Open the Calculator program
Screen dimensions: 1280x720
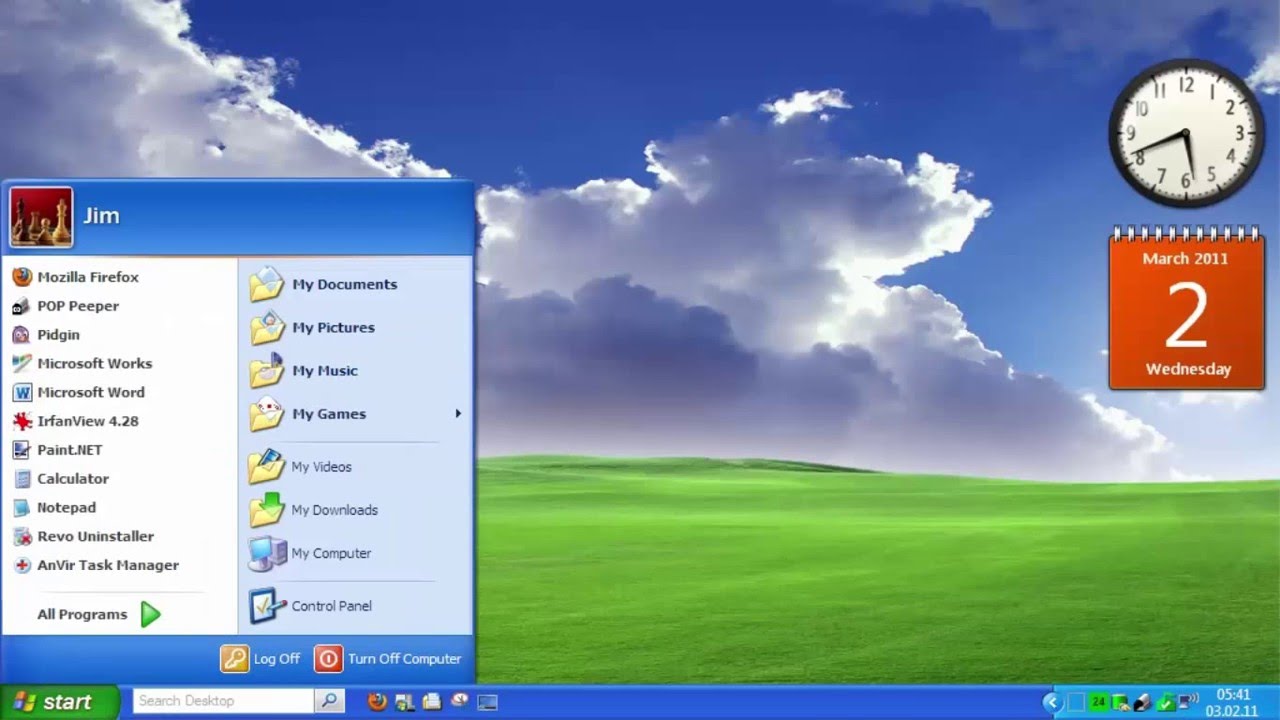pos(61,479)
